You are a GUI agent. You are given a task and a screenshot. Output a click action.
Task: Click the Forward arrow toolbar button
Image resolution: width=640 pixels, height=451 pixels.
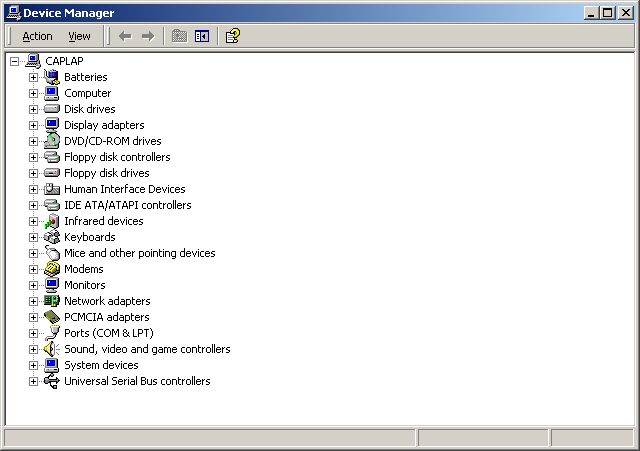pos(148,36)
